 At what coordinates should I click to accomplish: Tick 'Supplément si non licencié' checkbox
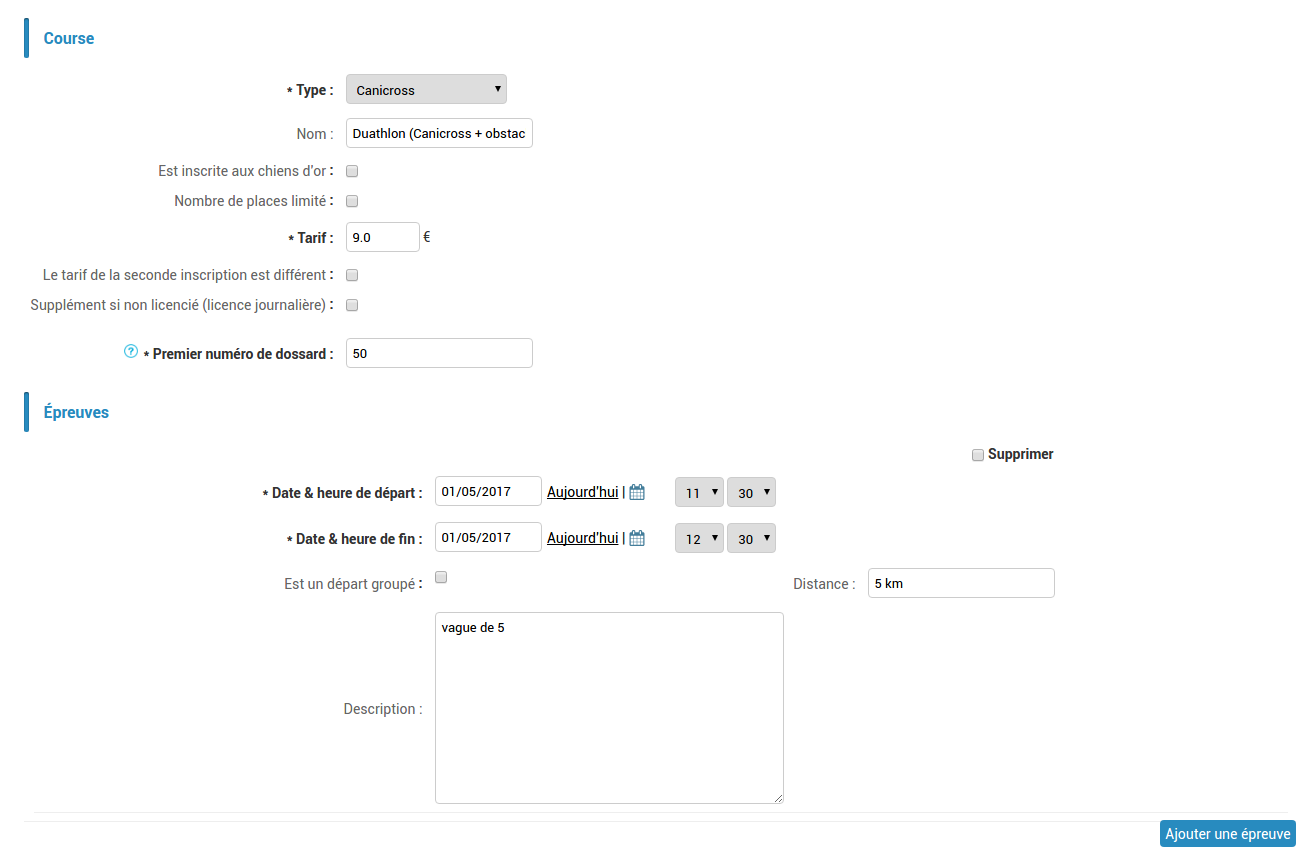click(352, 305)
